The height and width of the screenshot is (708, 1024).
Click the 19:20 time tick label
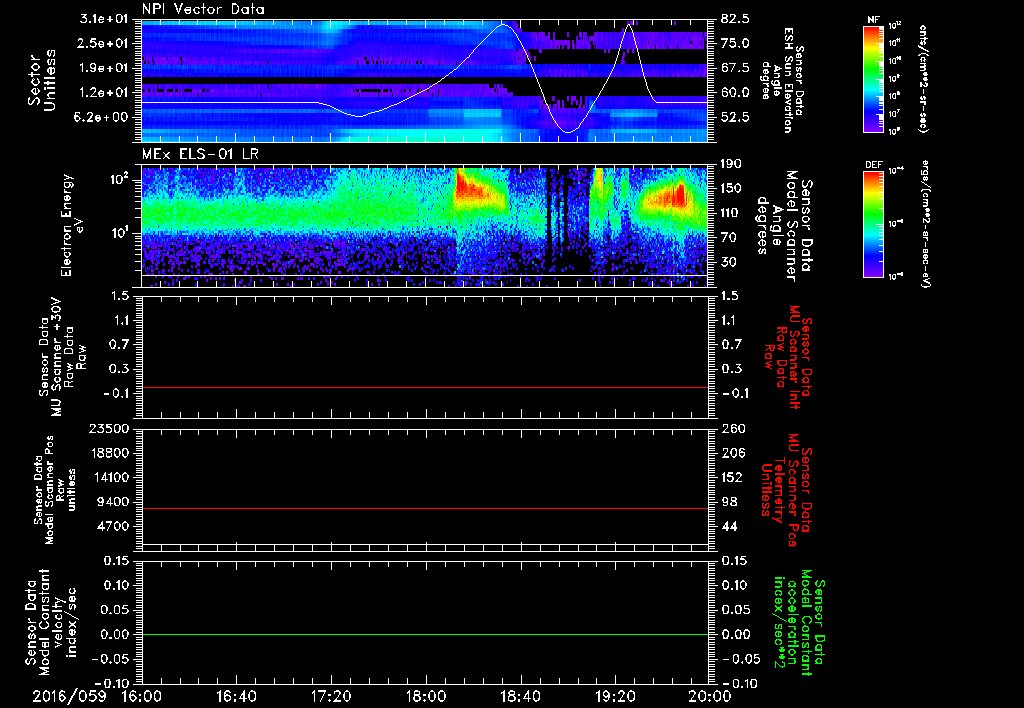(x=615, y=696)
